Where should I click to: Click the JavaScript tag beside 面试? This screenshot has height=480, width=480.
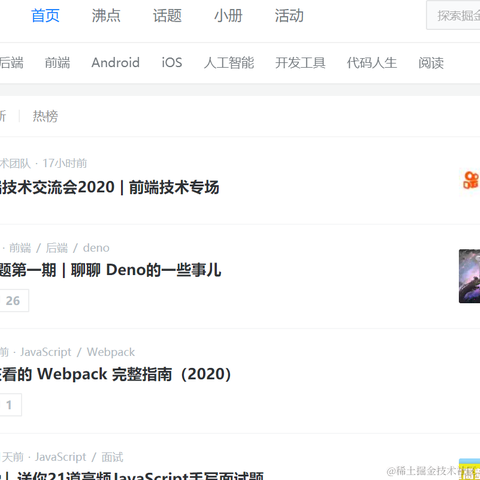[x=61, y=457]
